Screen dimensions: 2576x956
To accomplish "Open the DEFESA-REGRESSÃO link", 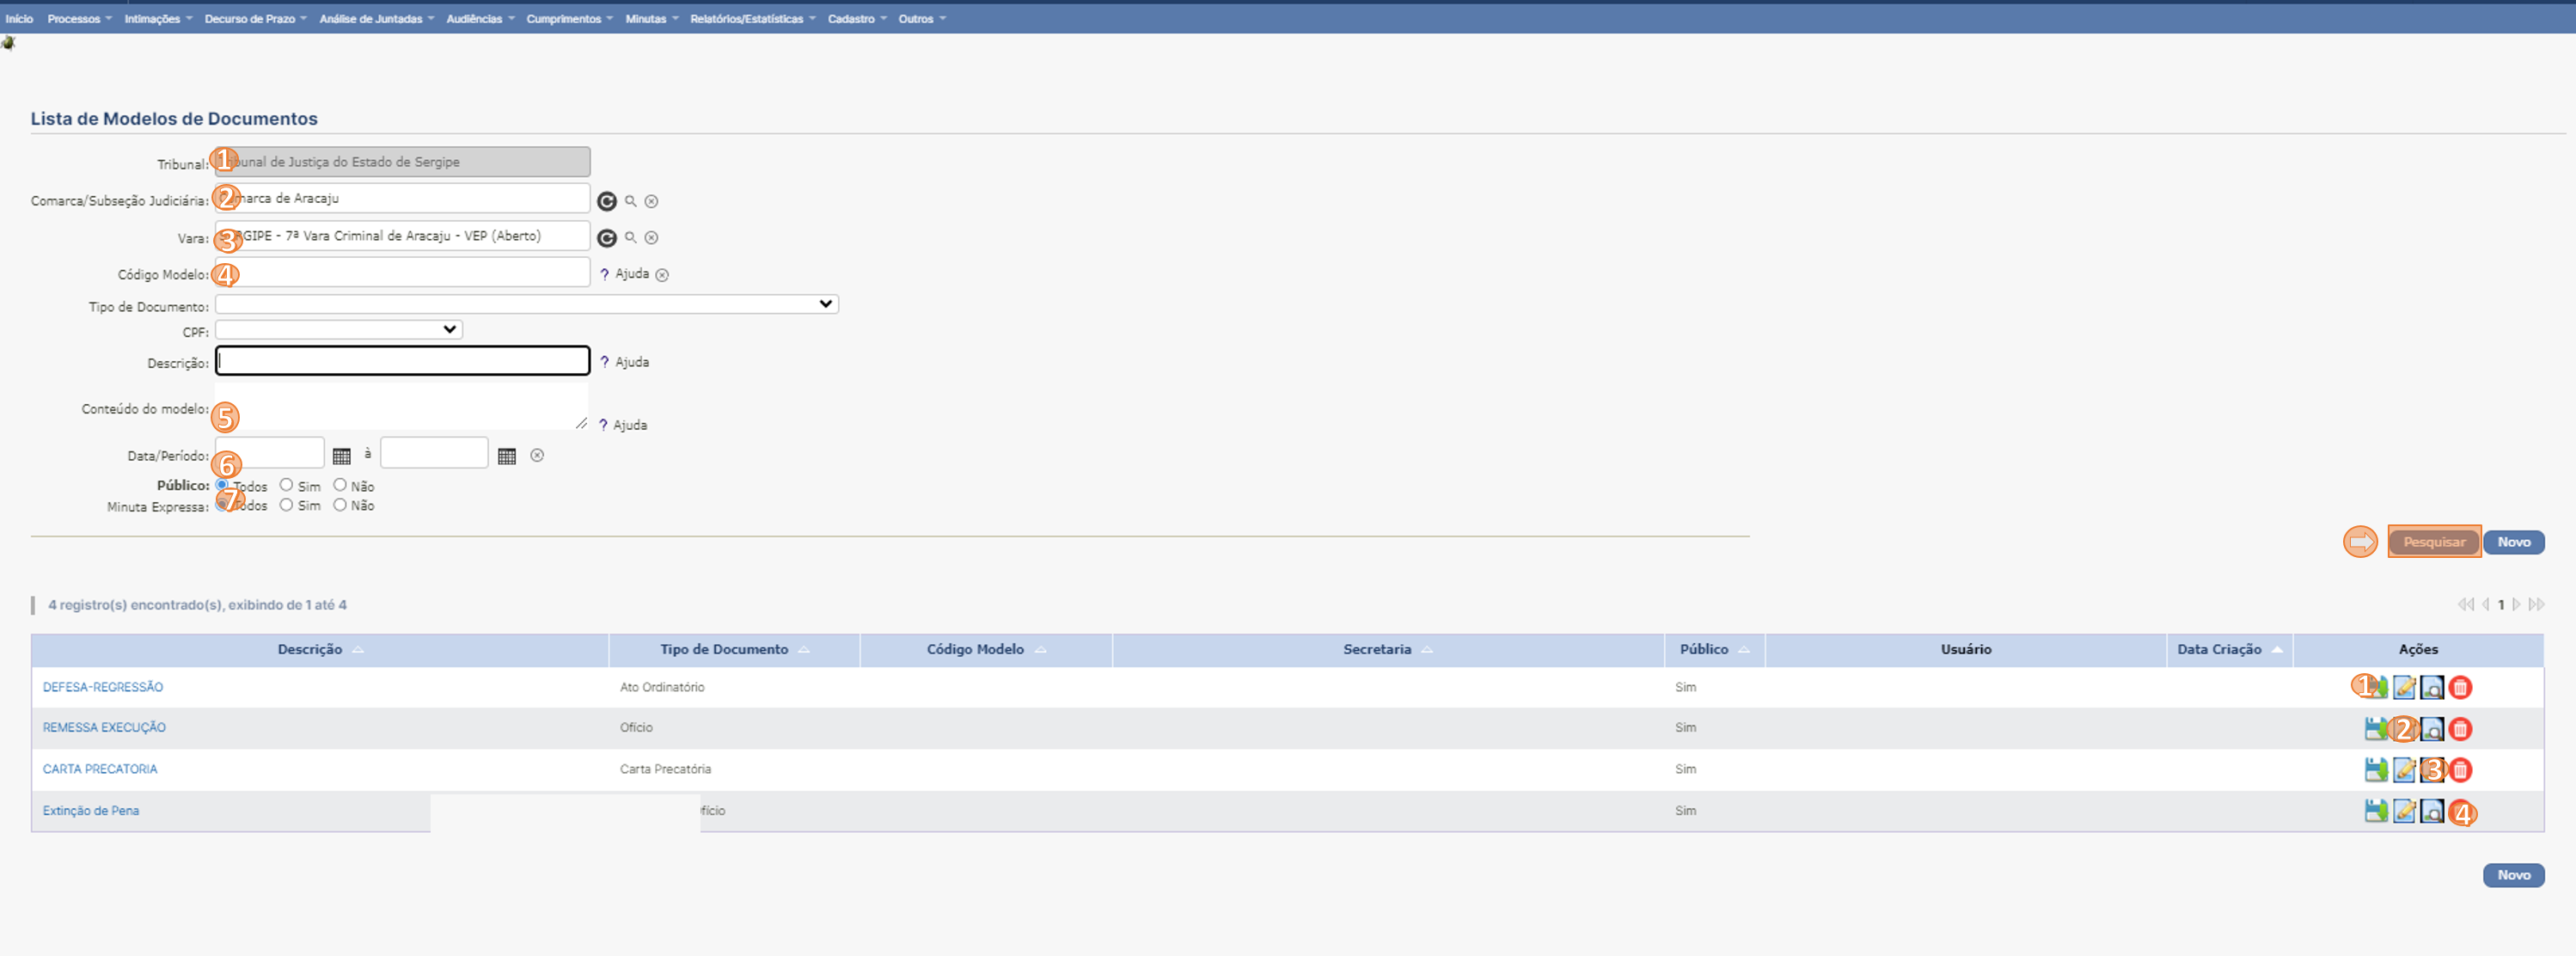I will click(103, 687).
